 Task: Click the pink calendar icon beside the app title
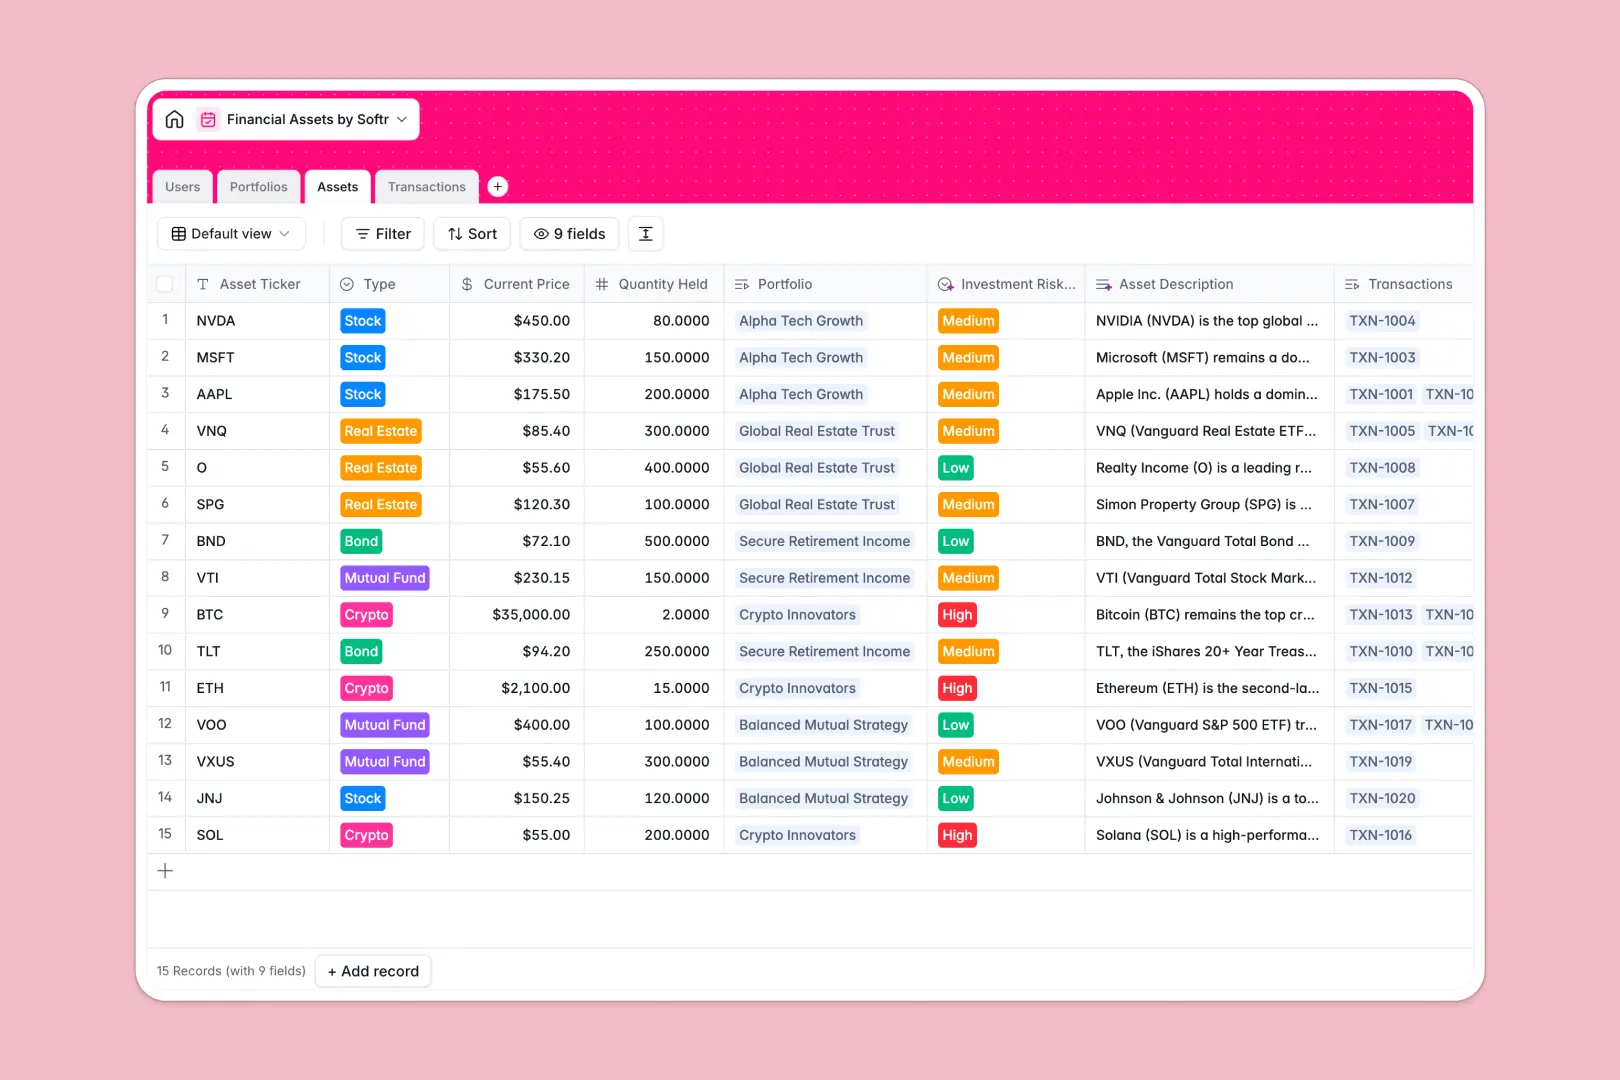coord(208,119)
